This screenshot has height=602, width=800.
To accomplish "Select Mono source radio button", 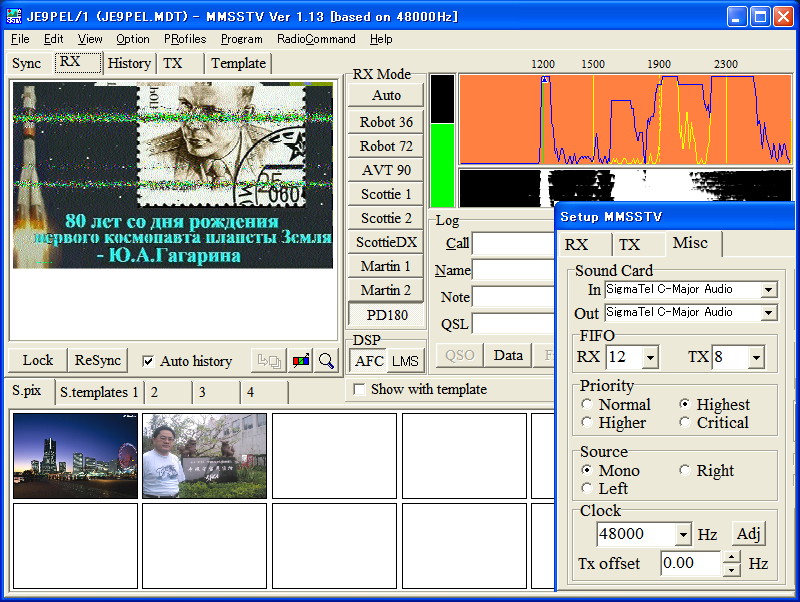I will 587,470.
